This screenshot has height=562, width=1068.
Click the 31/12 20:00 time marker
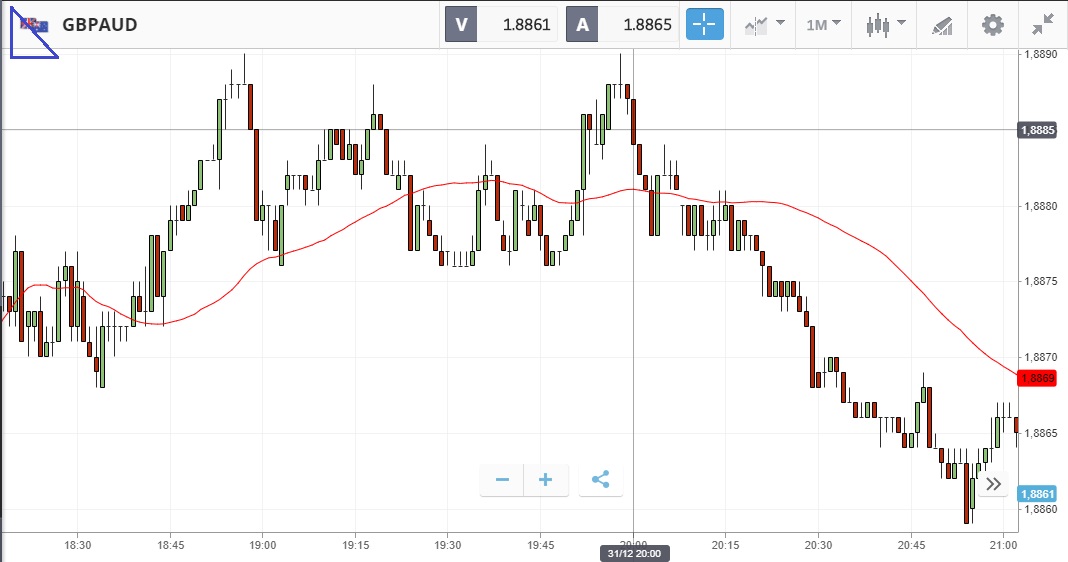coord(633,553)
